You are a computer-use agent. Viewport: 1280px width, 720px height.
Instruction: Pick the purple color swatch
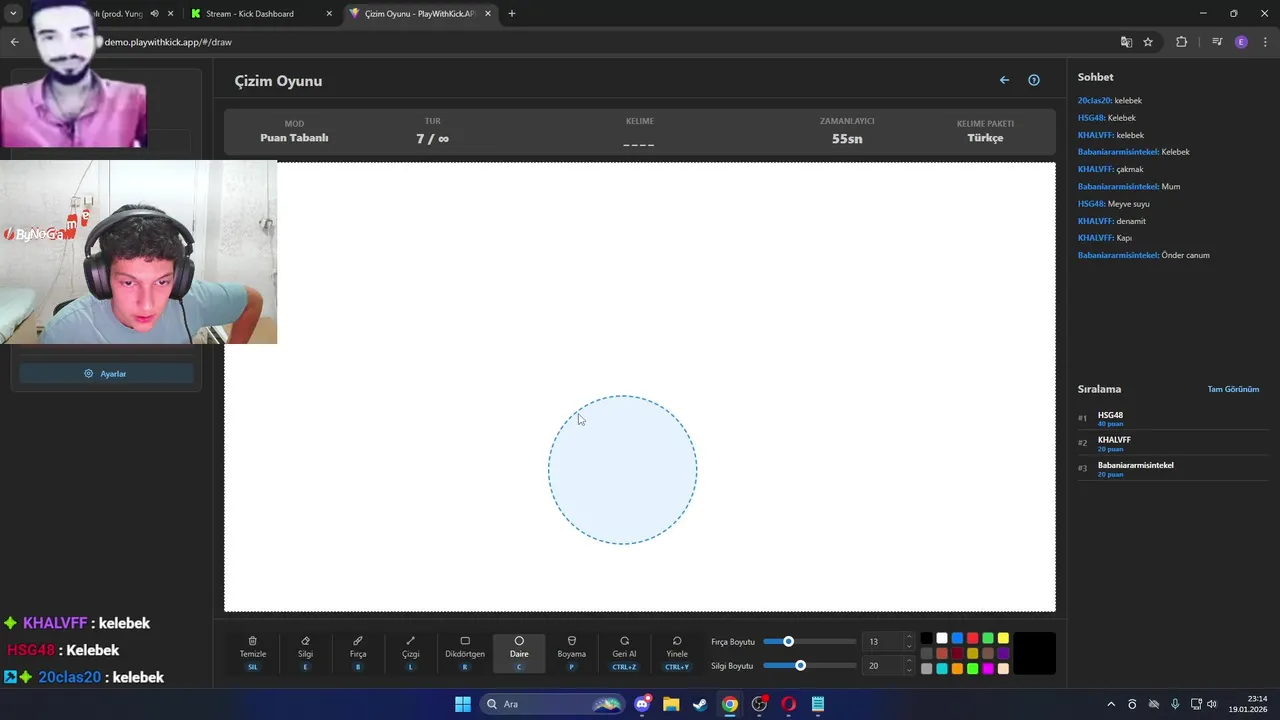[x=1003, y=653]
